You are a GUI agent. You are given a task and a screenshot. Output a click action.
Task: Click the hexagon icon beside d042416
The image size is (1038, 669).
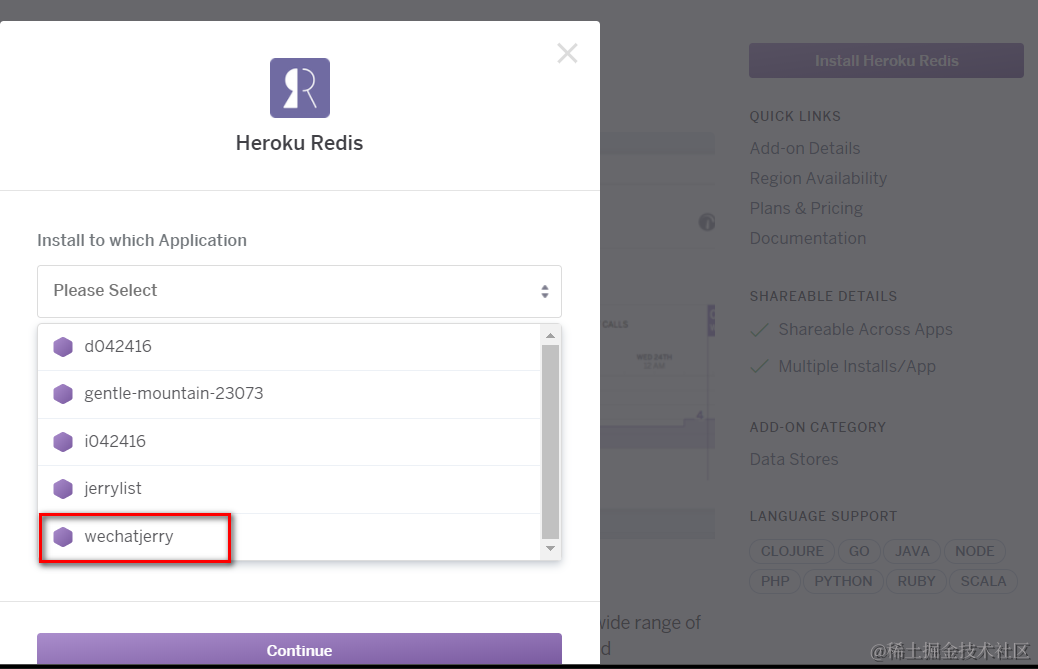click(x=63, y=347)
